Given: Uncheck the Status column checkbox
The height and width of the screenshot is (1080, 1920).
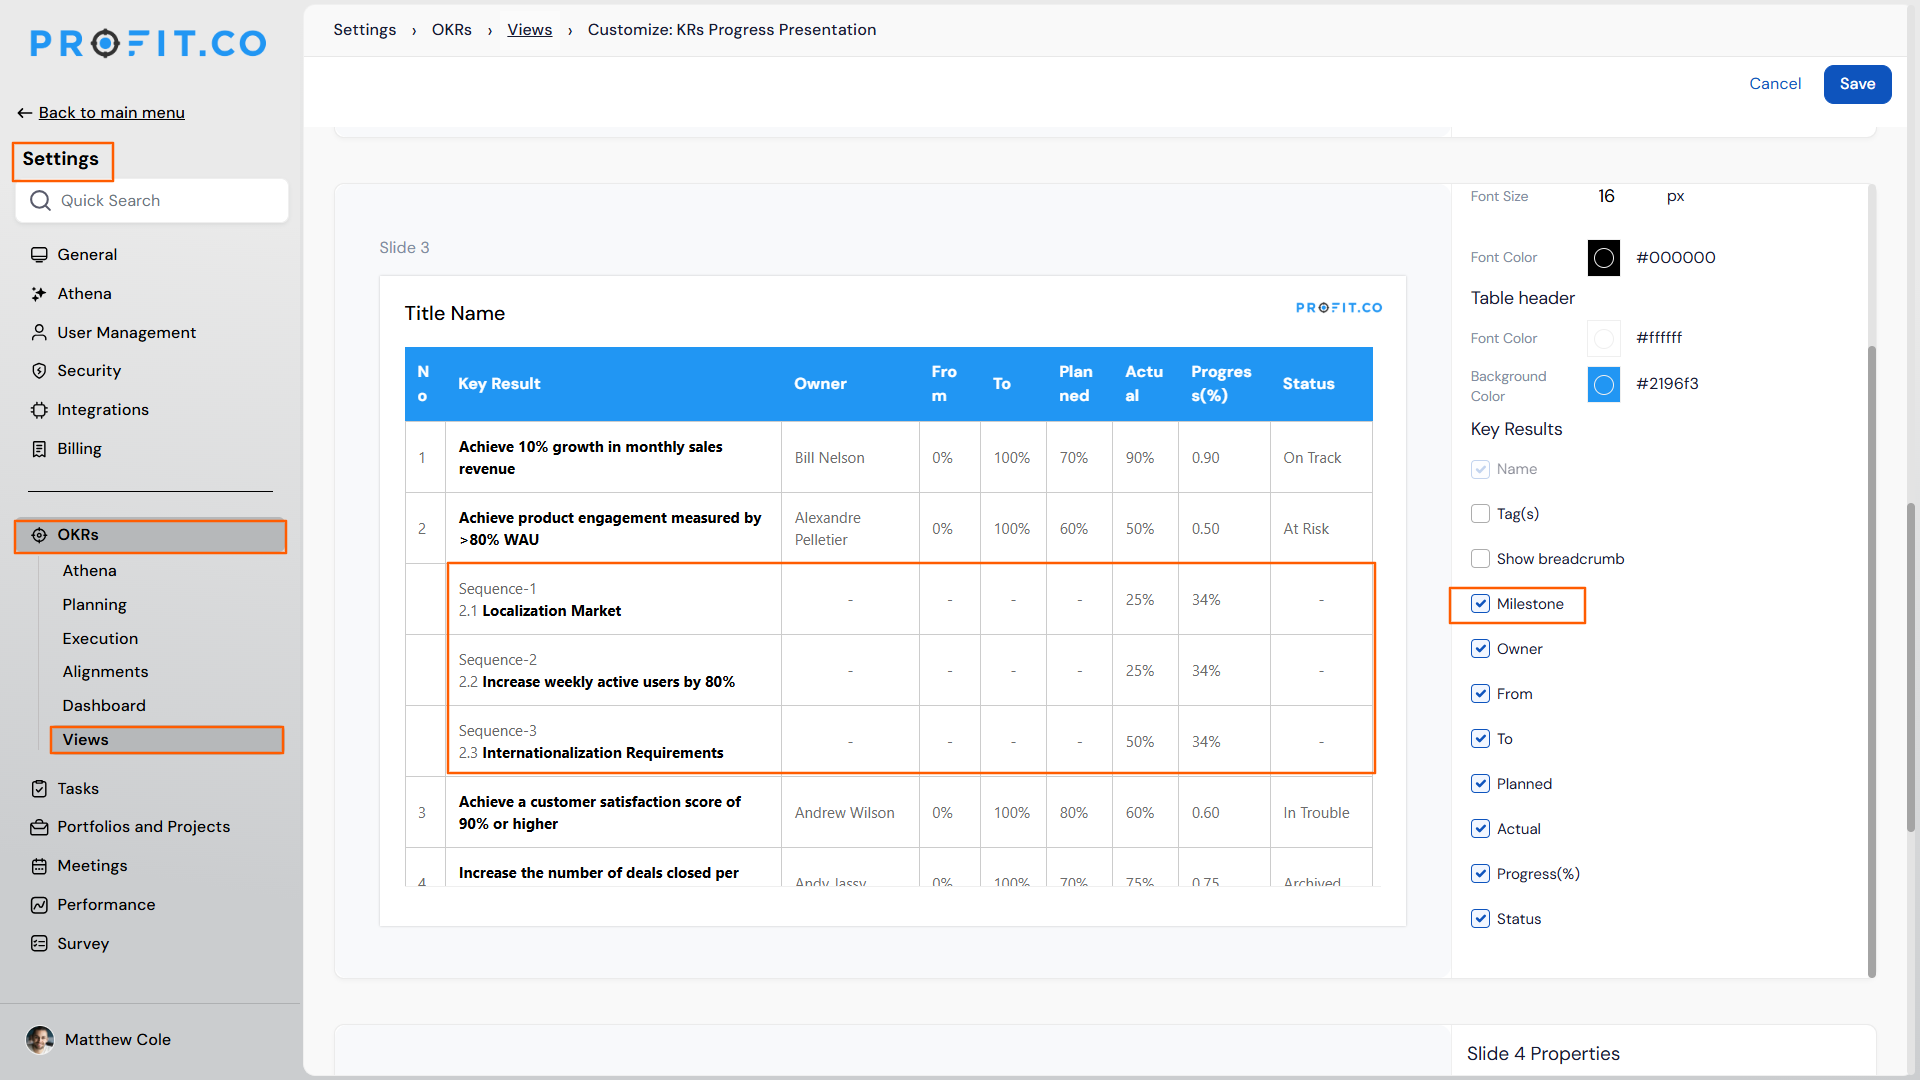Looking at the screenshot, I should tap(1480, 919).
